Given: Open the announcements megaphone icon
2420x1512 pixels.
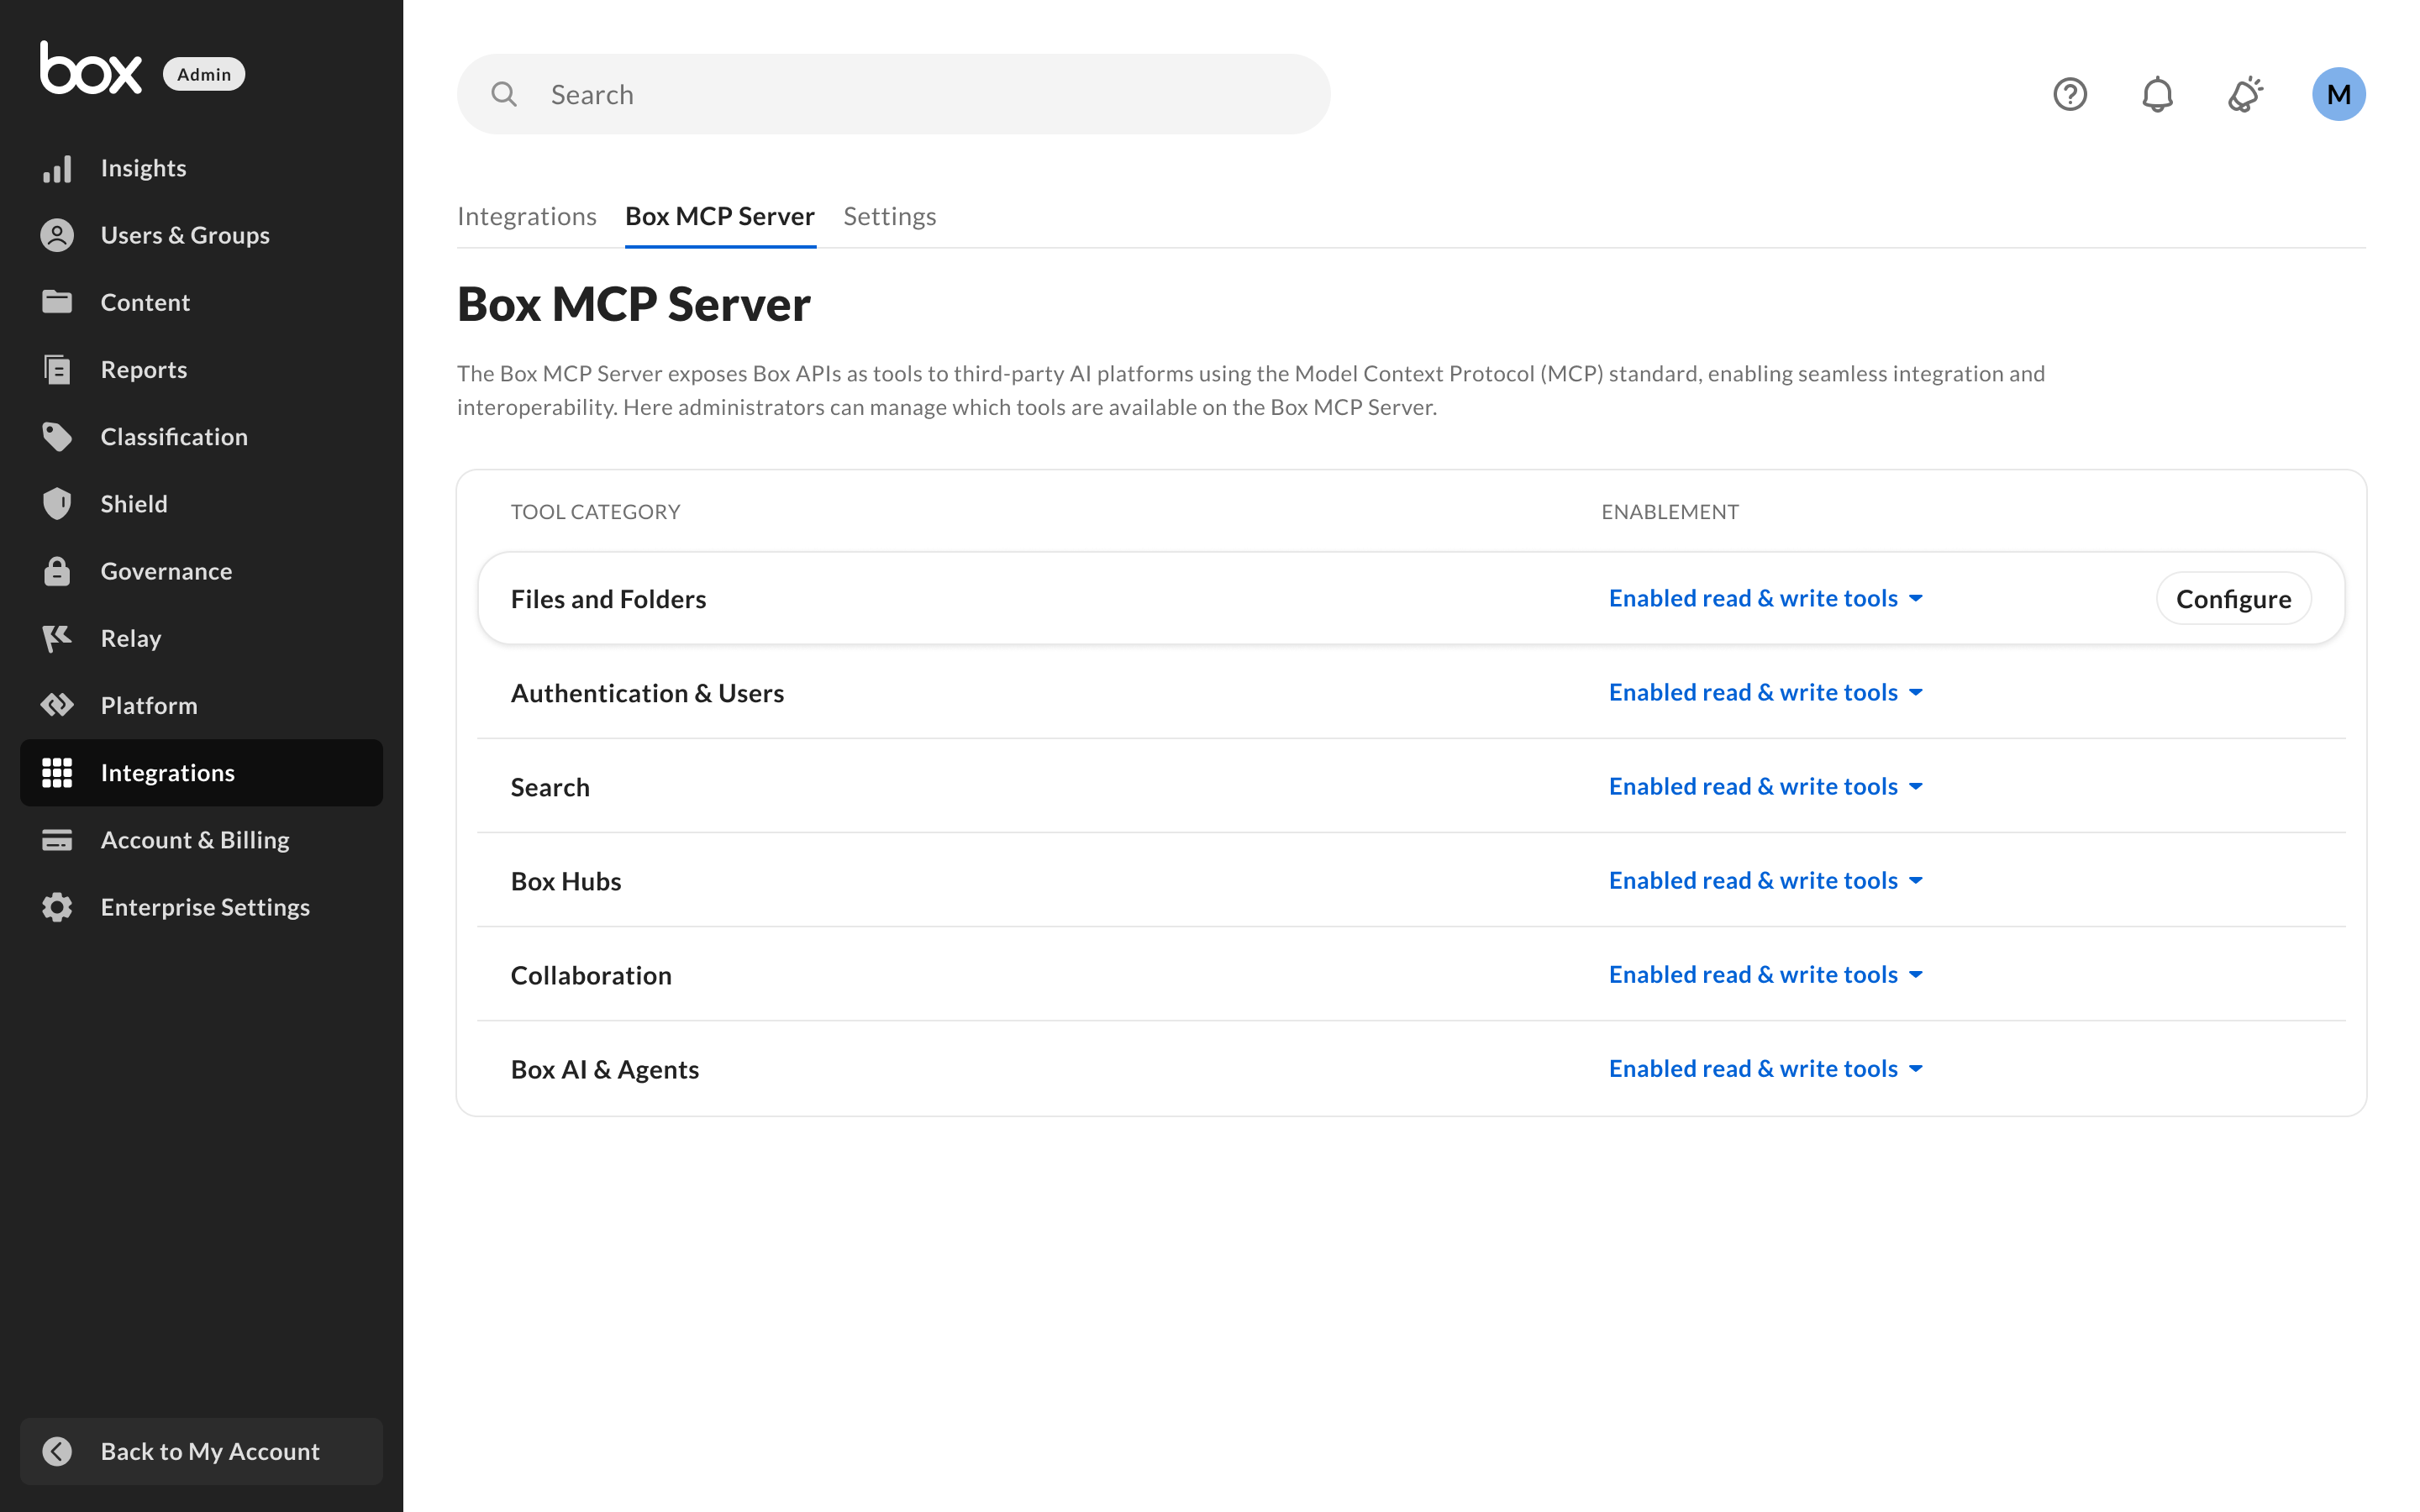Looking at the screenshot, I should [2243, 94].
